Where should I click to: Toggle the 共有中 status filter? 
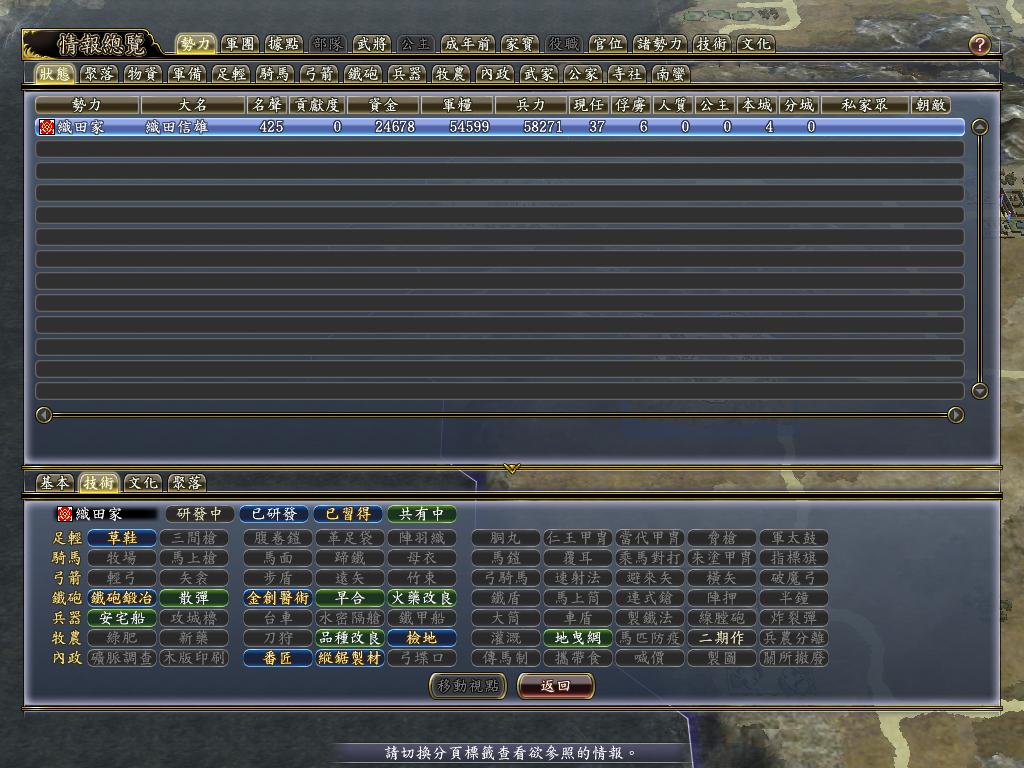[x=422, y=514]
